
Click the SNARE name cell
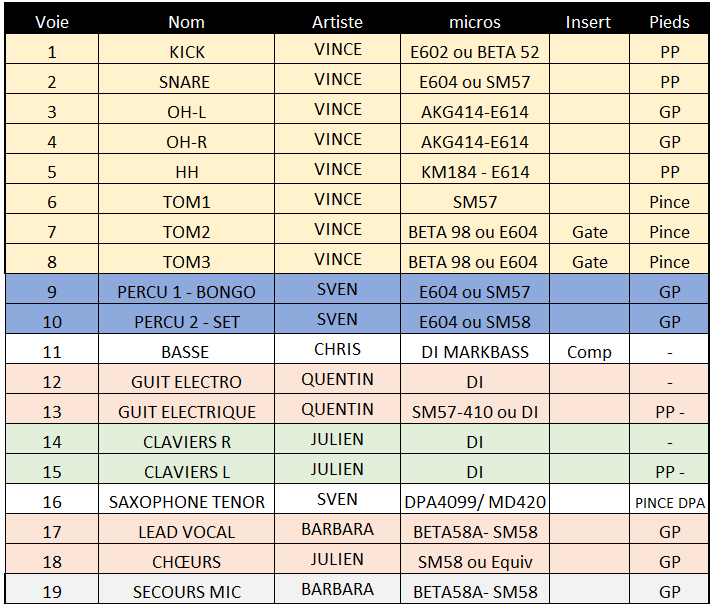click(x=186, y=81)
